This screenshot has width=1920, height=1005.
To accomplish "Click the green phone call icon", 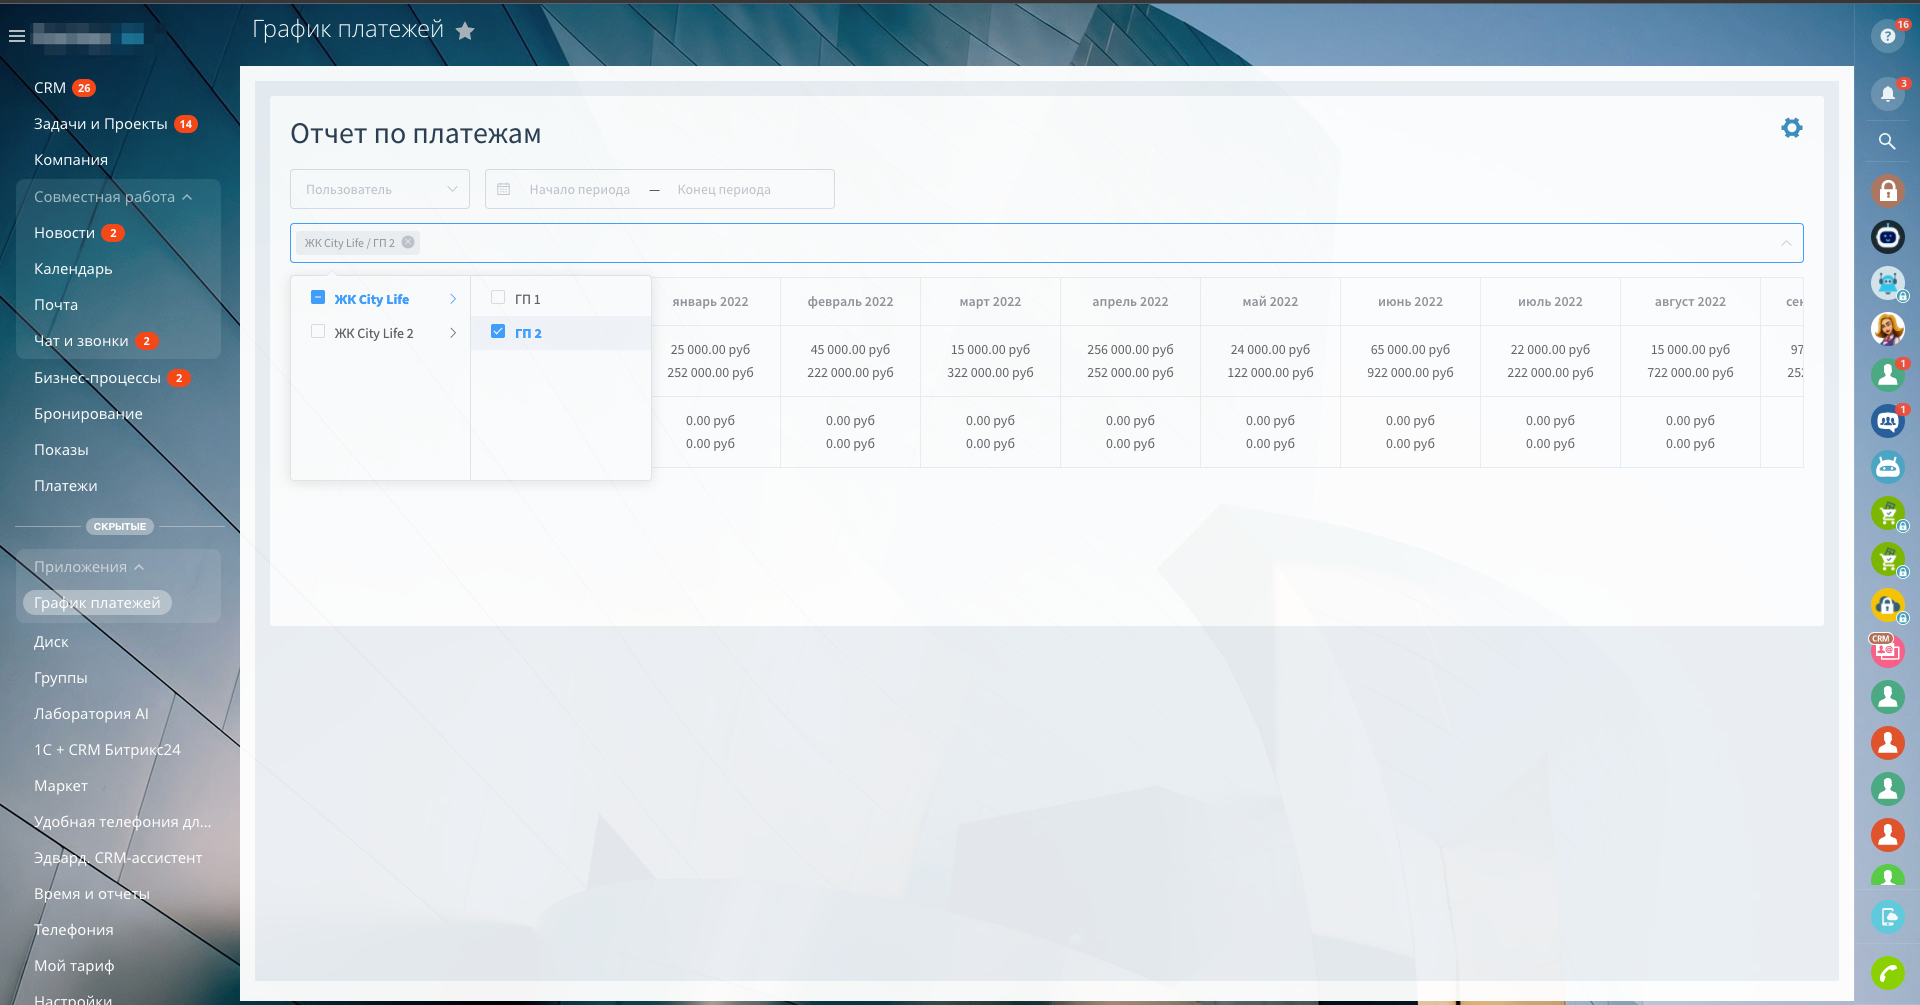I will [1887, 972].
